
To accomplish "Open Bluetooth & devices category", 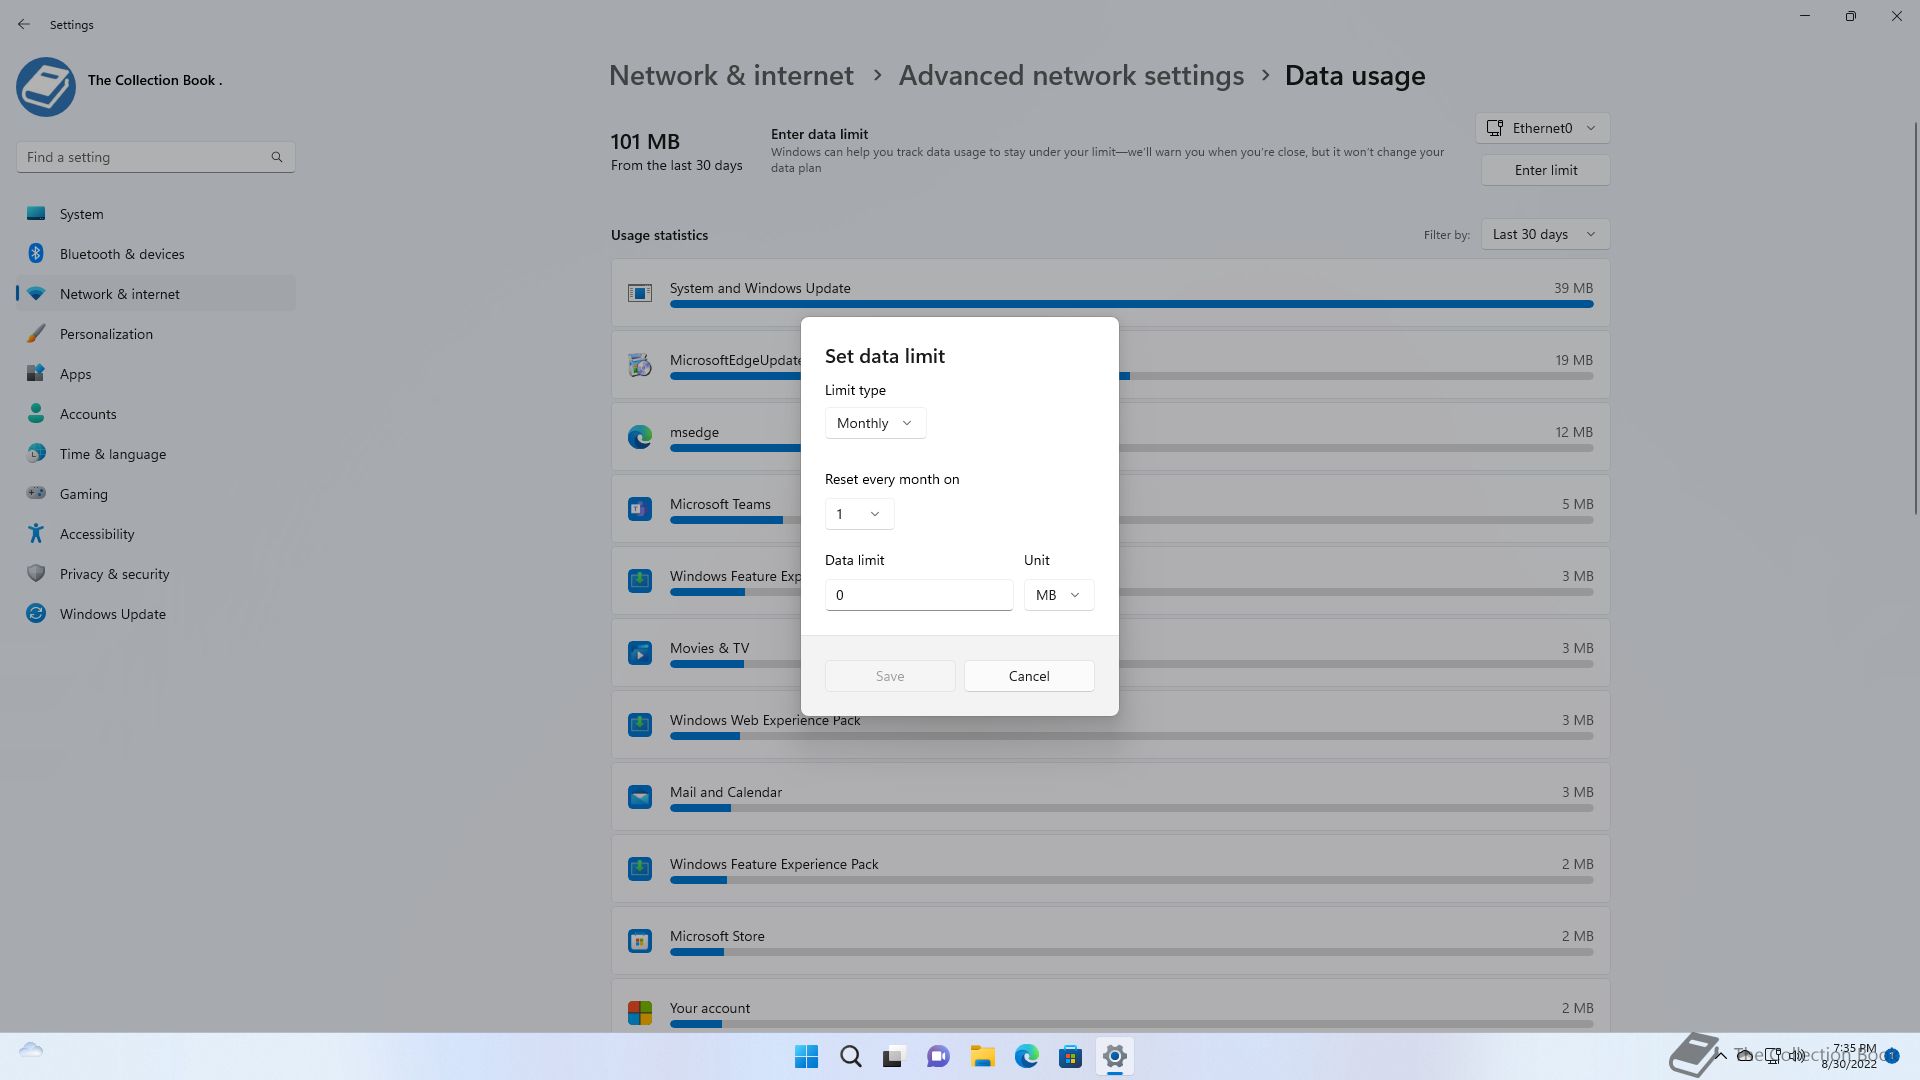I will [156, 254].
